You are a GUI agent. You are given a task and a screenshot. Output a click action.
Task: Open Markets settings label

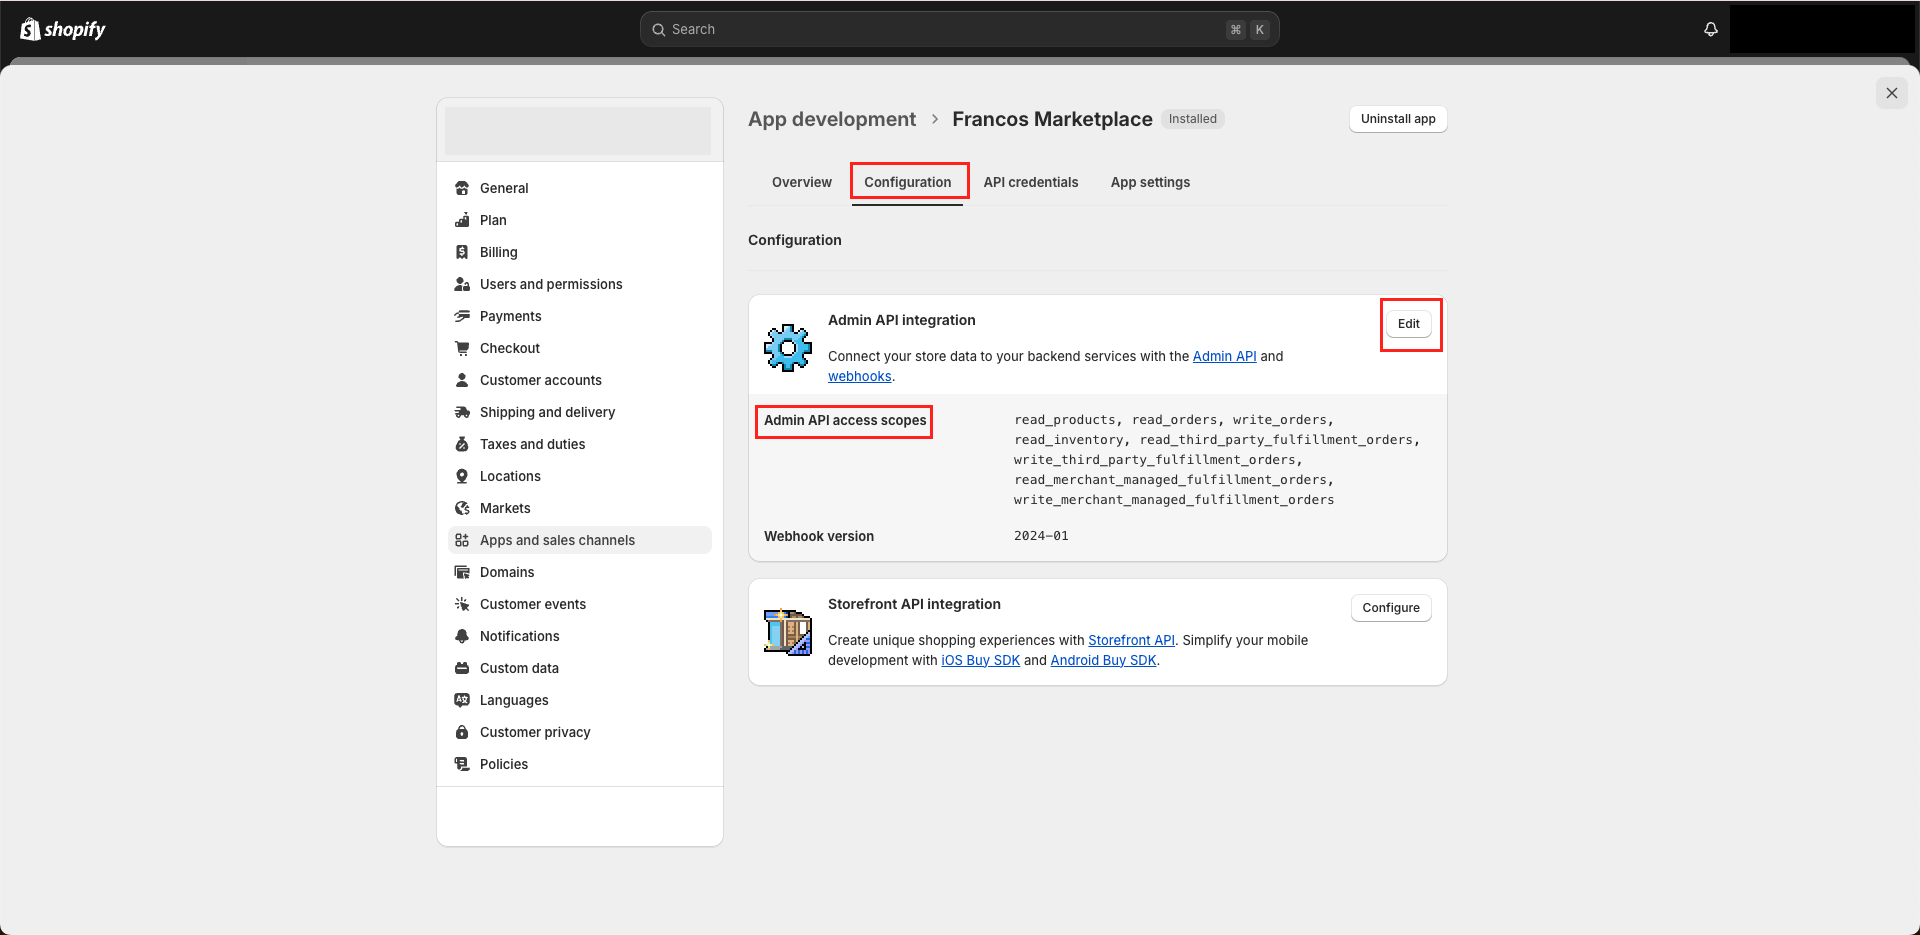(505, 508)
